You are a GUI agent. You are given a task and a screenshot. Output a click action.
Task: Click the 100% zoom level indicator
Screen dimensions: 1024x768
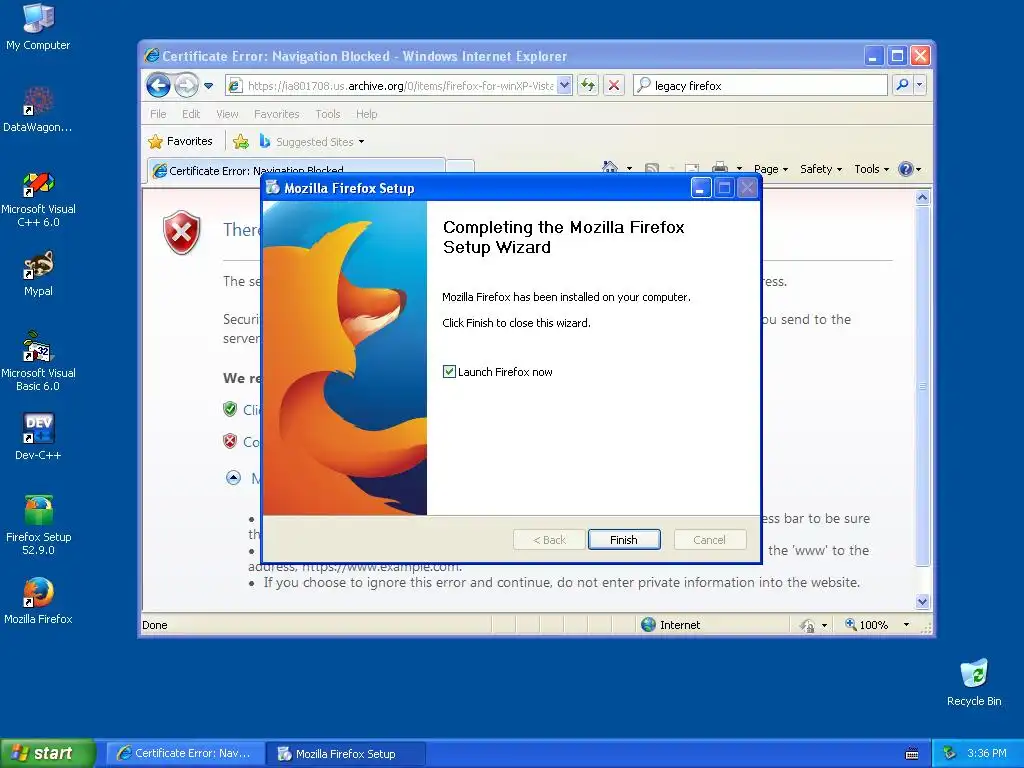point(873,625)
